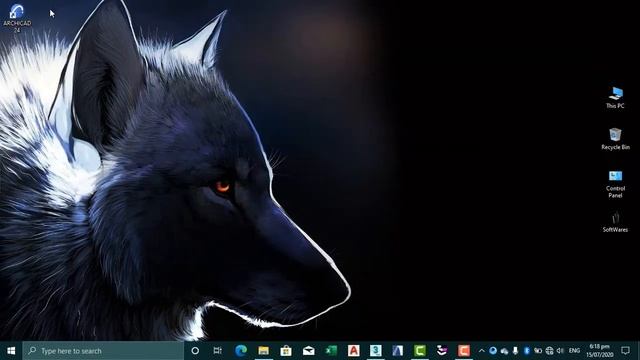This screenshot has height=360, width=640.
Task: Click the Show desktop strip at taskbar end
Action: pos(638,351)
